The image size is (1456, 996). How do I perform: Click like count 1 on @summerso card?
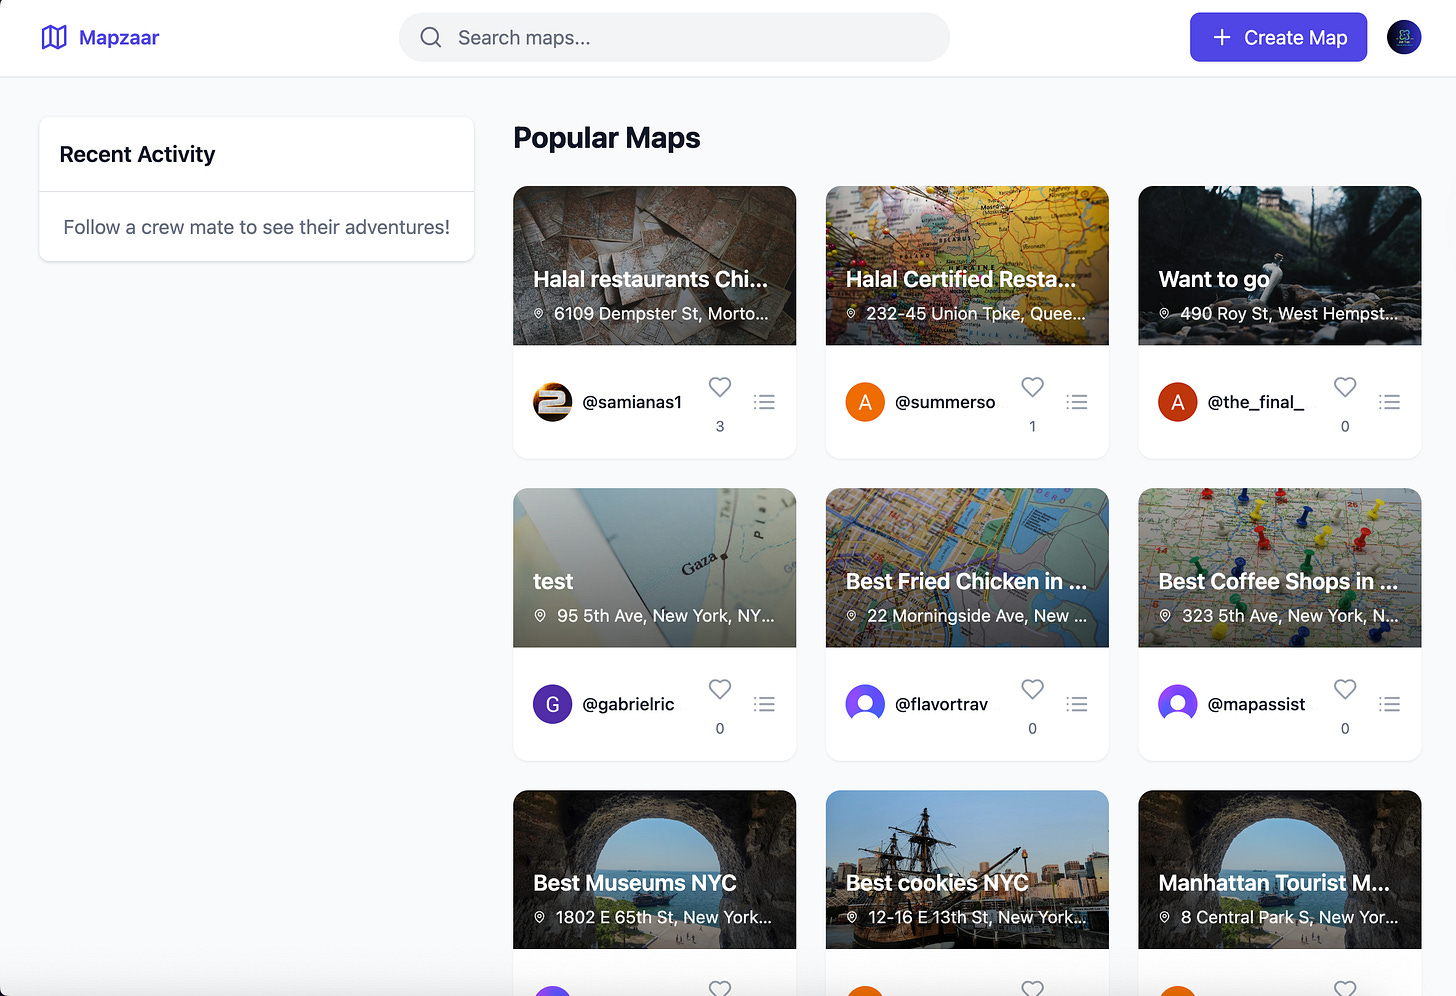(x=1033, y=426)
